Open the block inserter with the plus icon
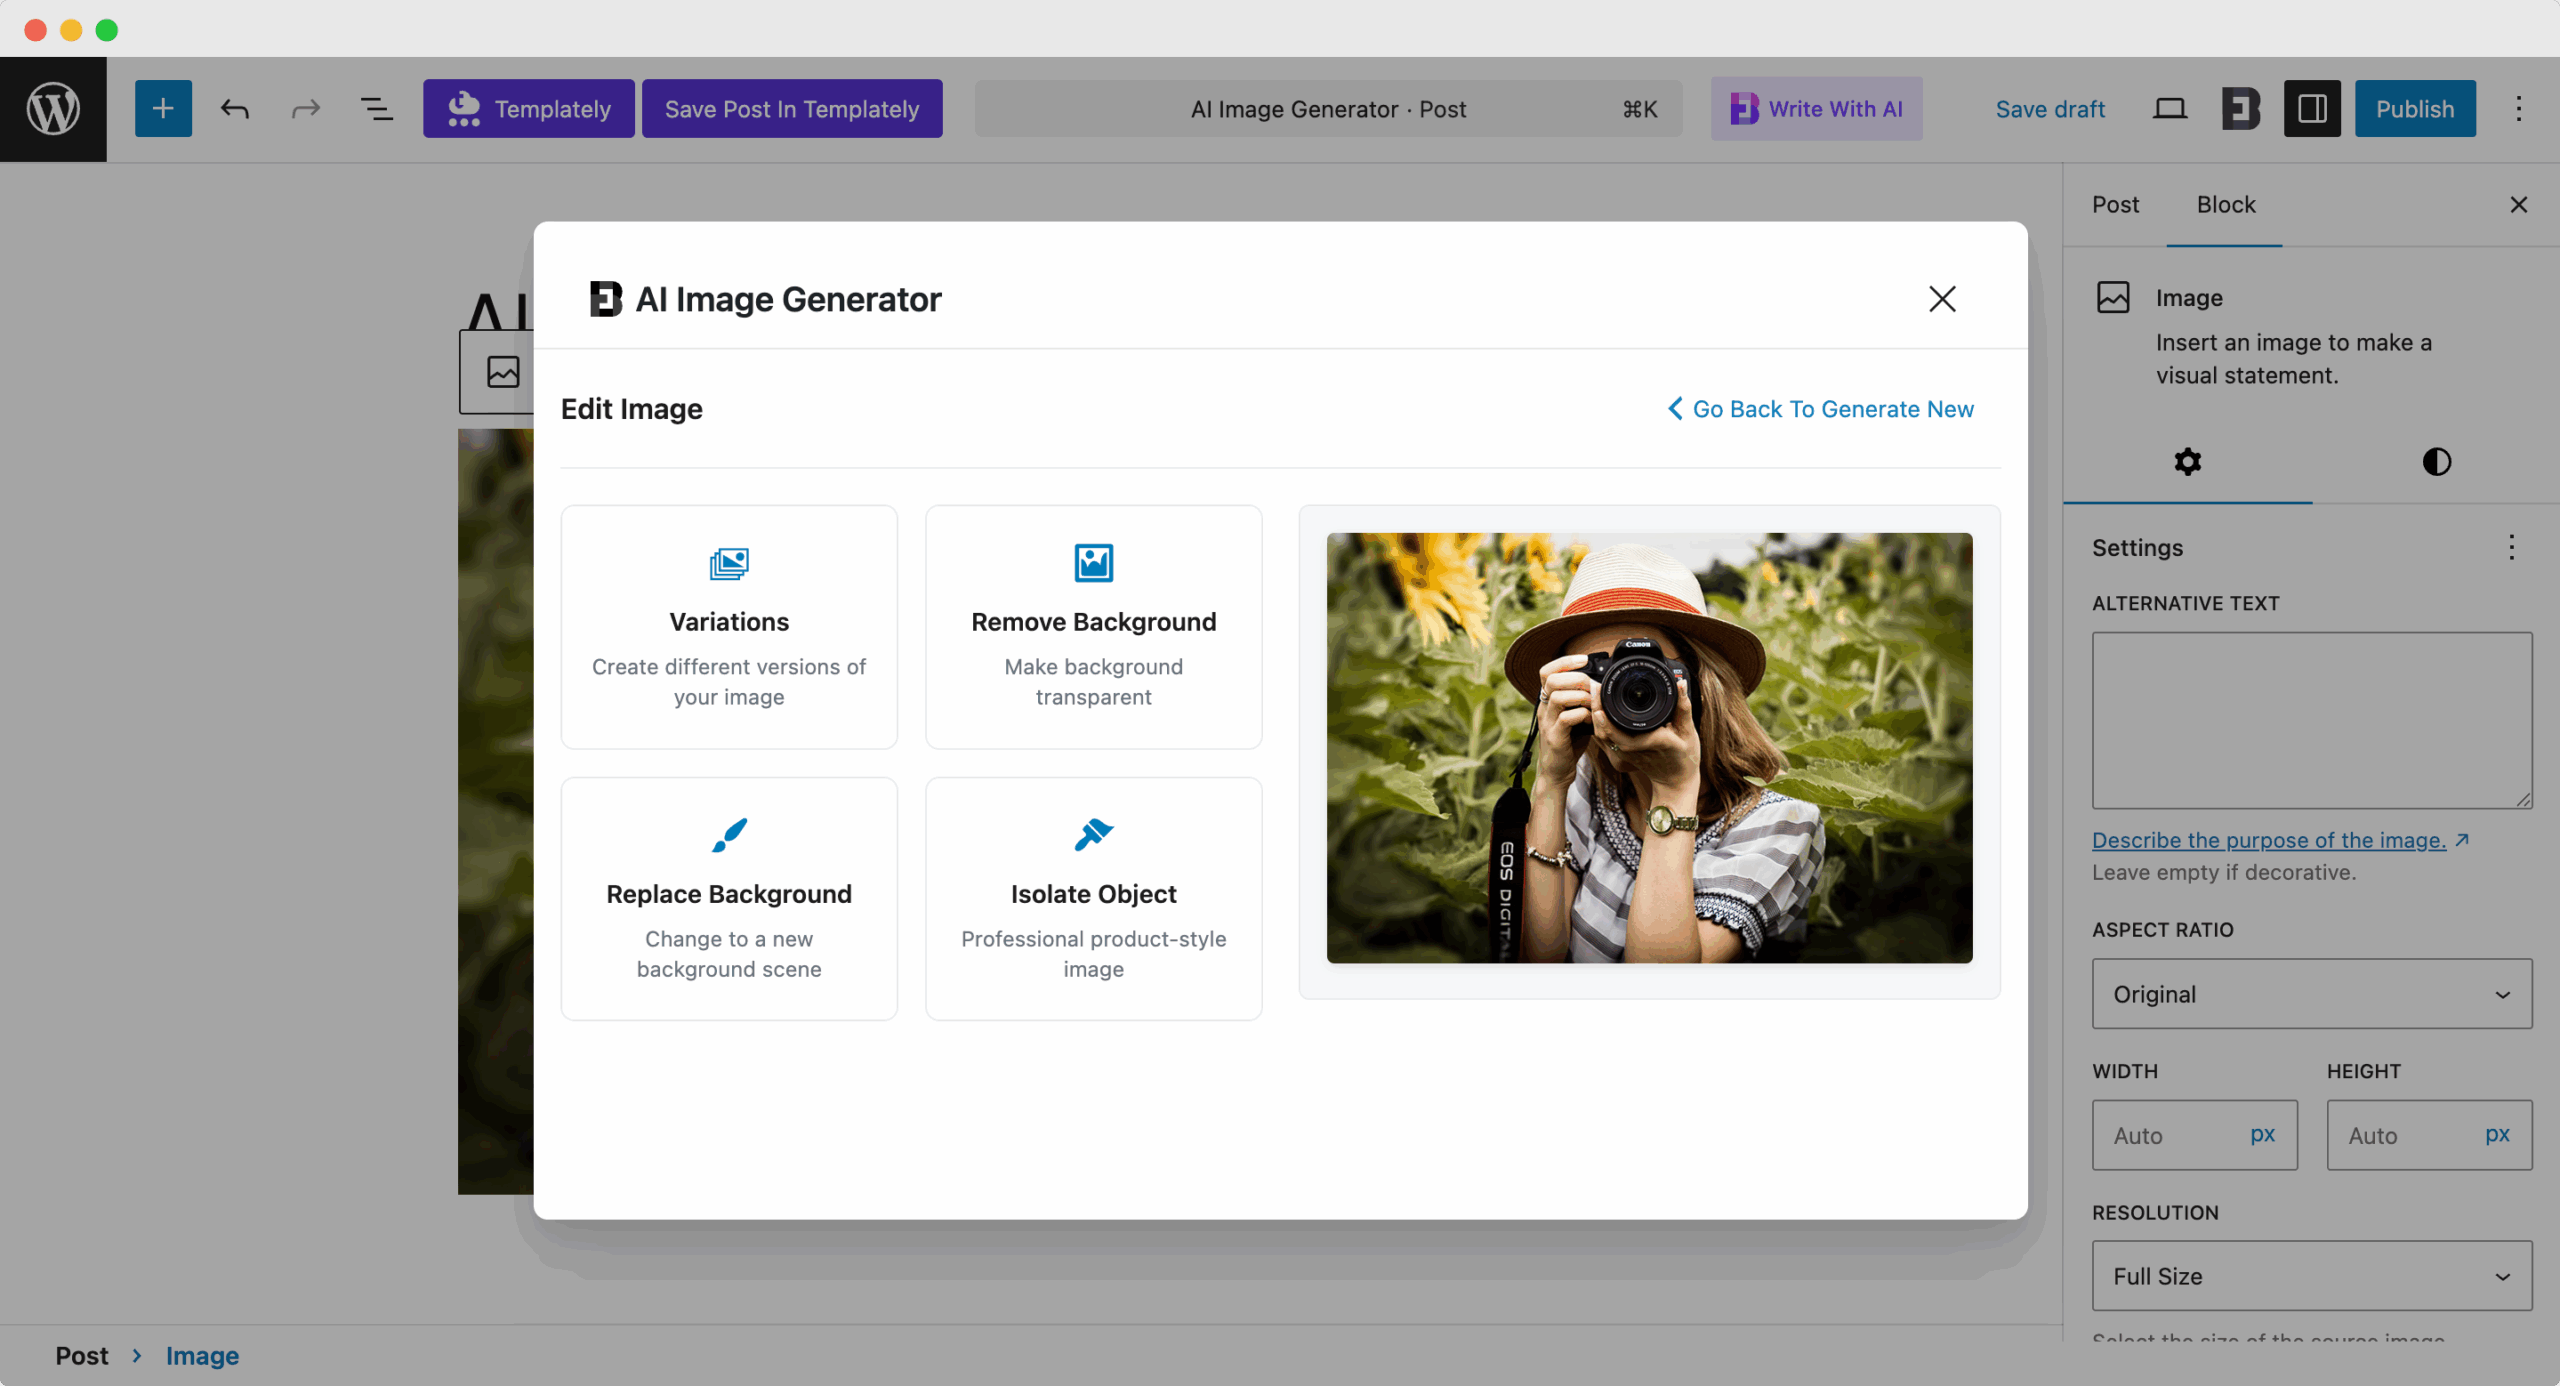Viewport: 2560px width, 1386px height. (163, 108)
